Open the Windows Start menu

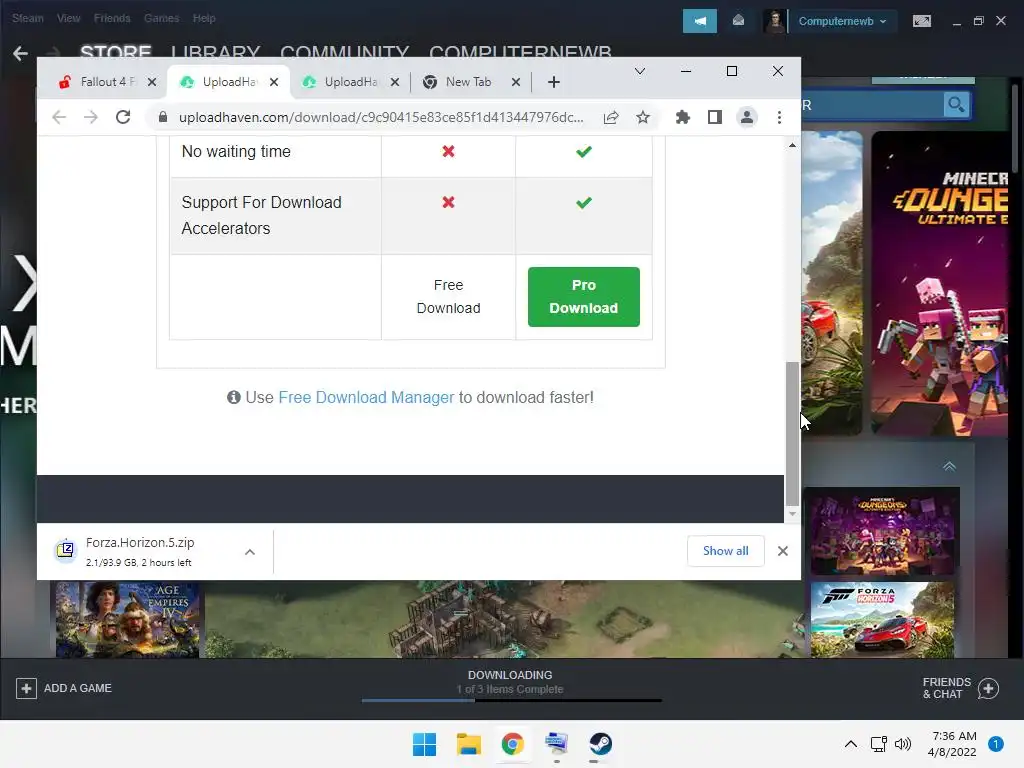(x=424, y=744)
